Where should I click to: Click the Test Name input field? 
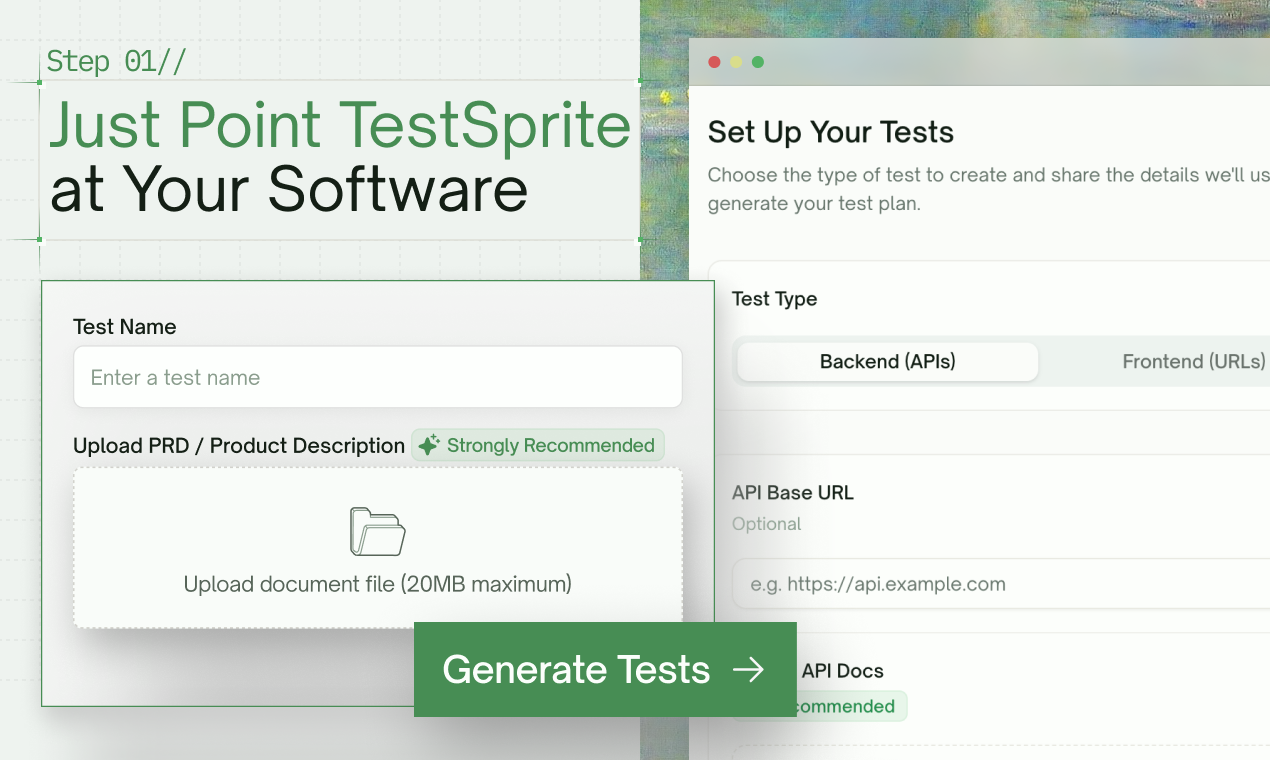tap(378, 377)
